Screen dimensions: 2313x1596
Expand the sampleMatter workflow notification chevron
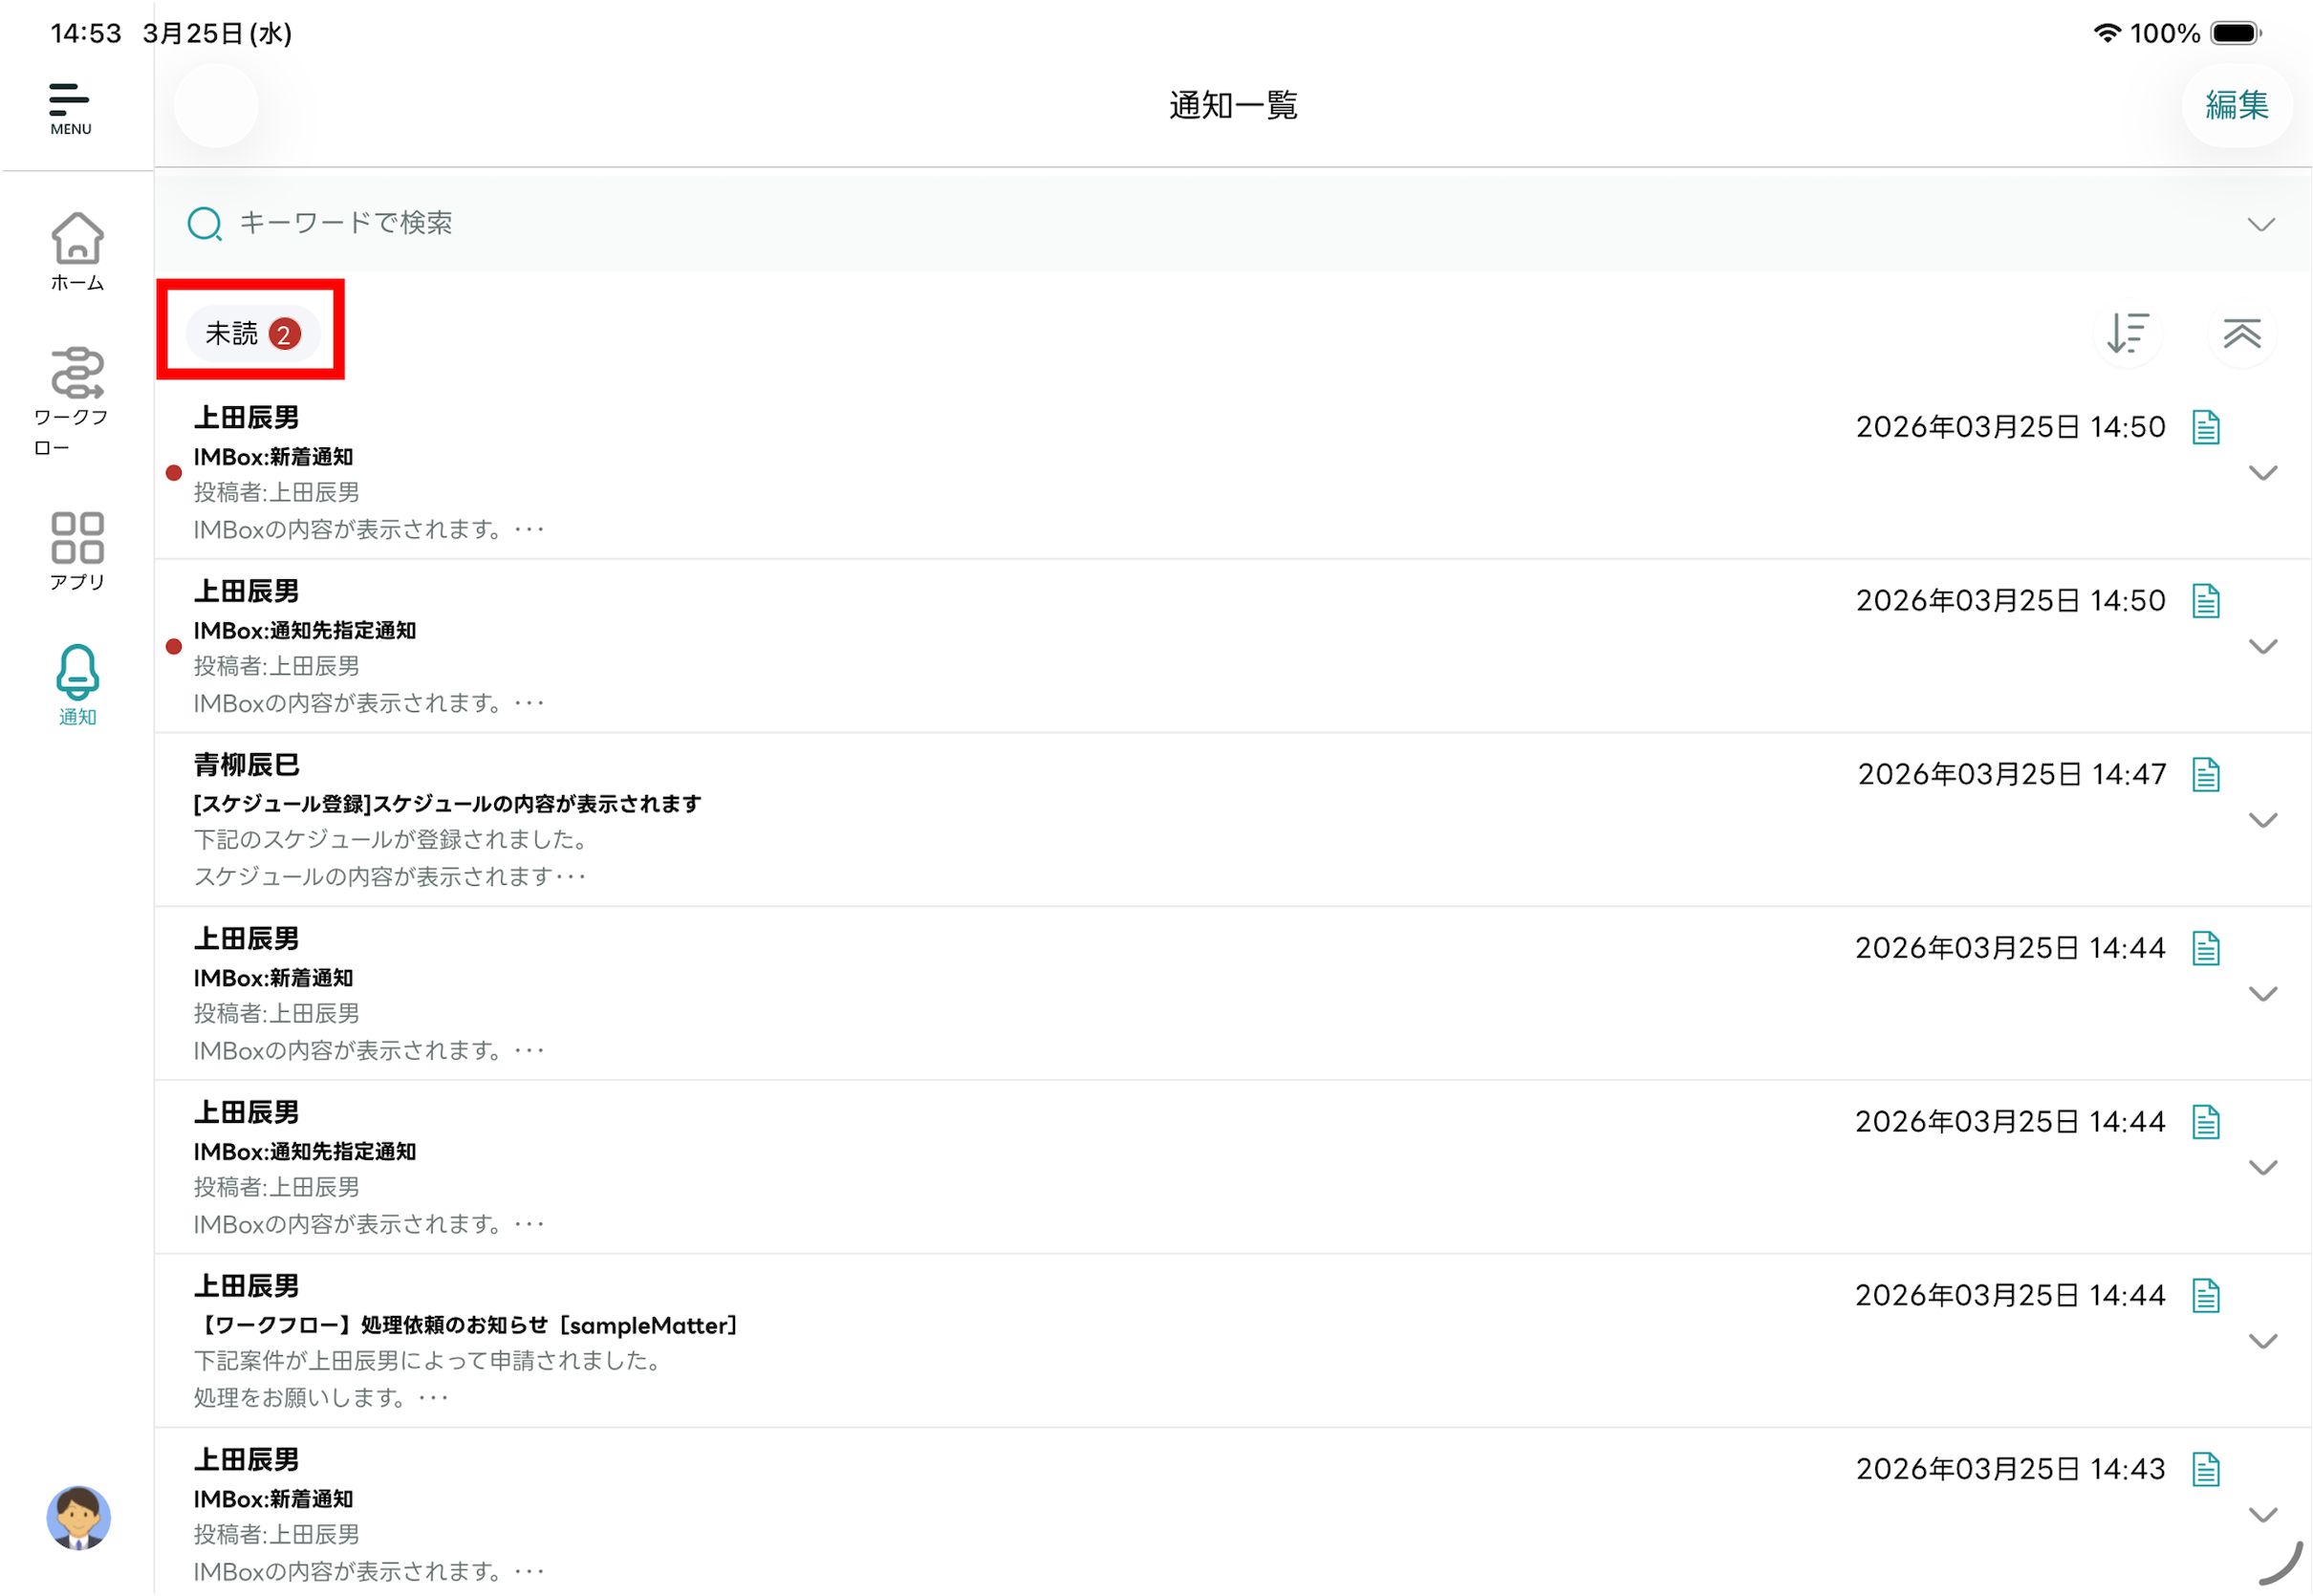(x=2262, y=1341)
